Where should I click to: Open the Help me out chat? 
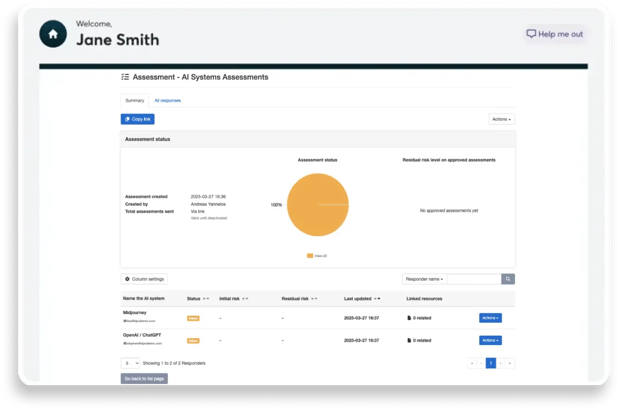(x=554, y=34)
